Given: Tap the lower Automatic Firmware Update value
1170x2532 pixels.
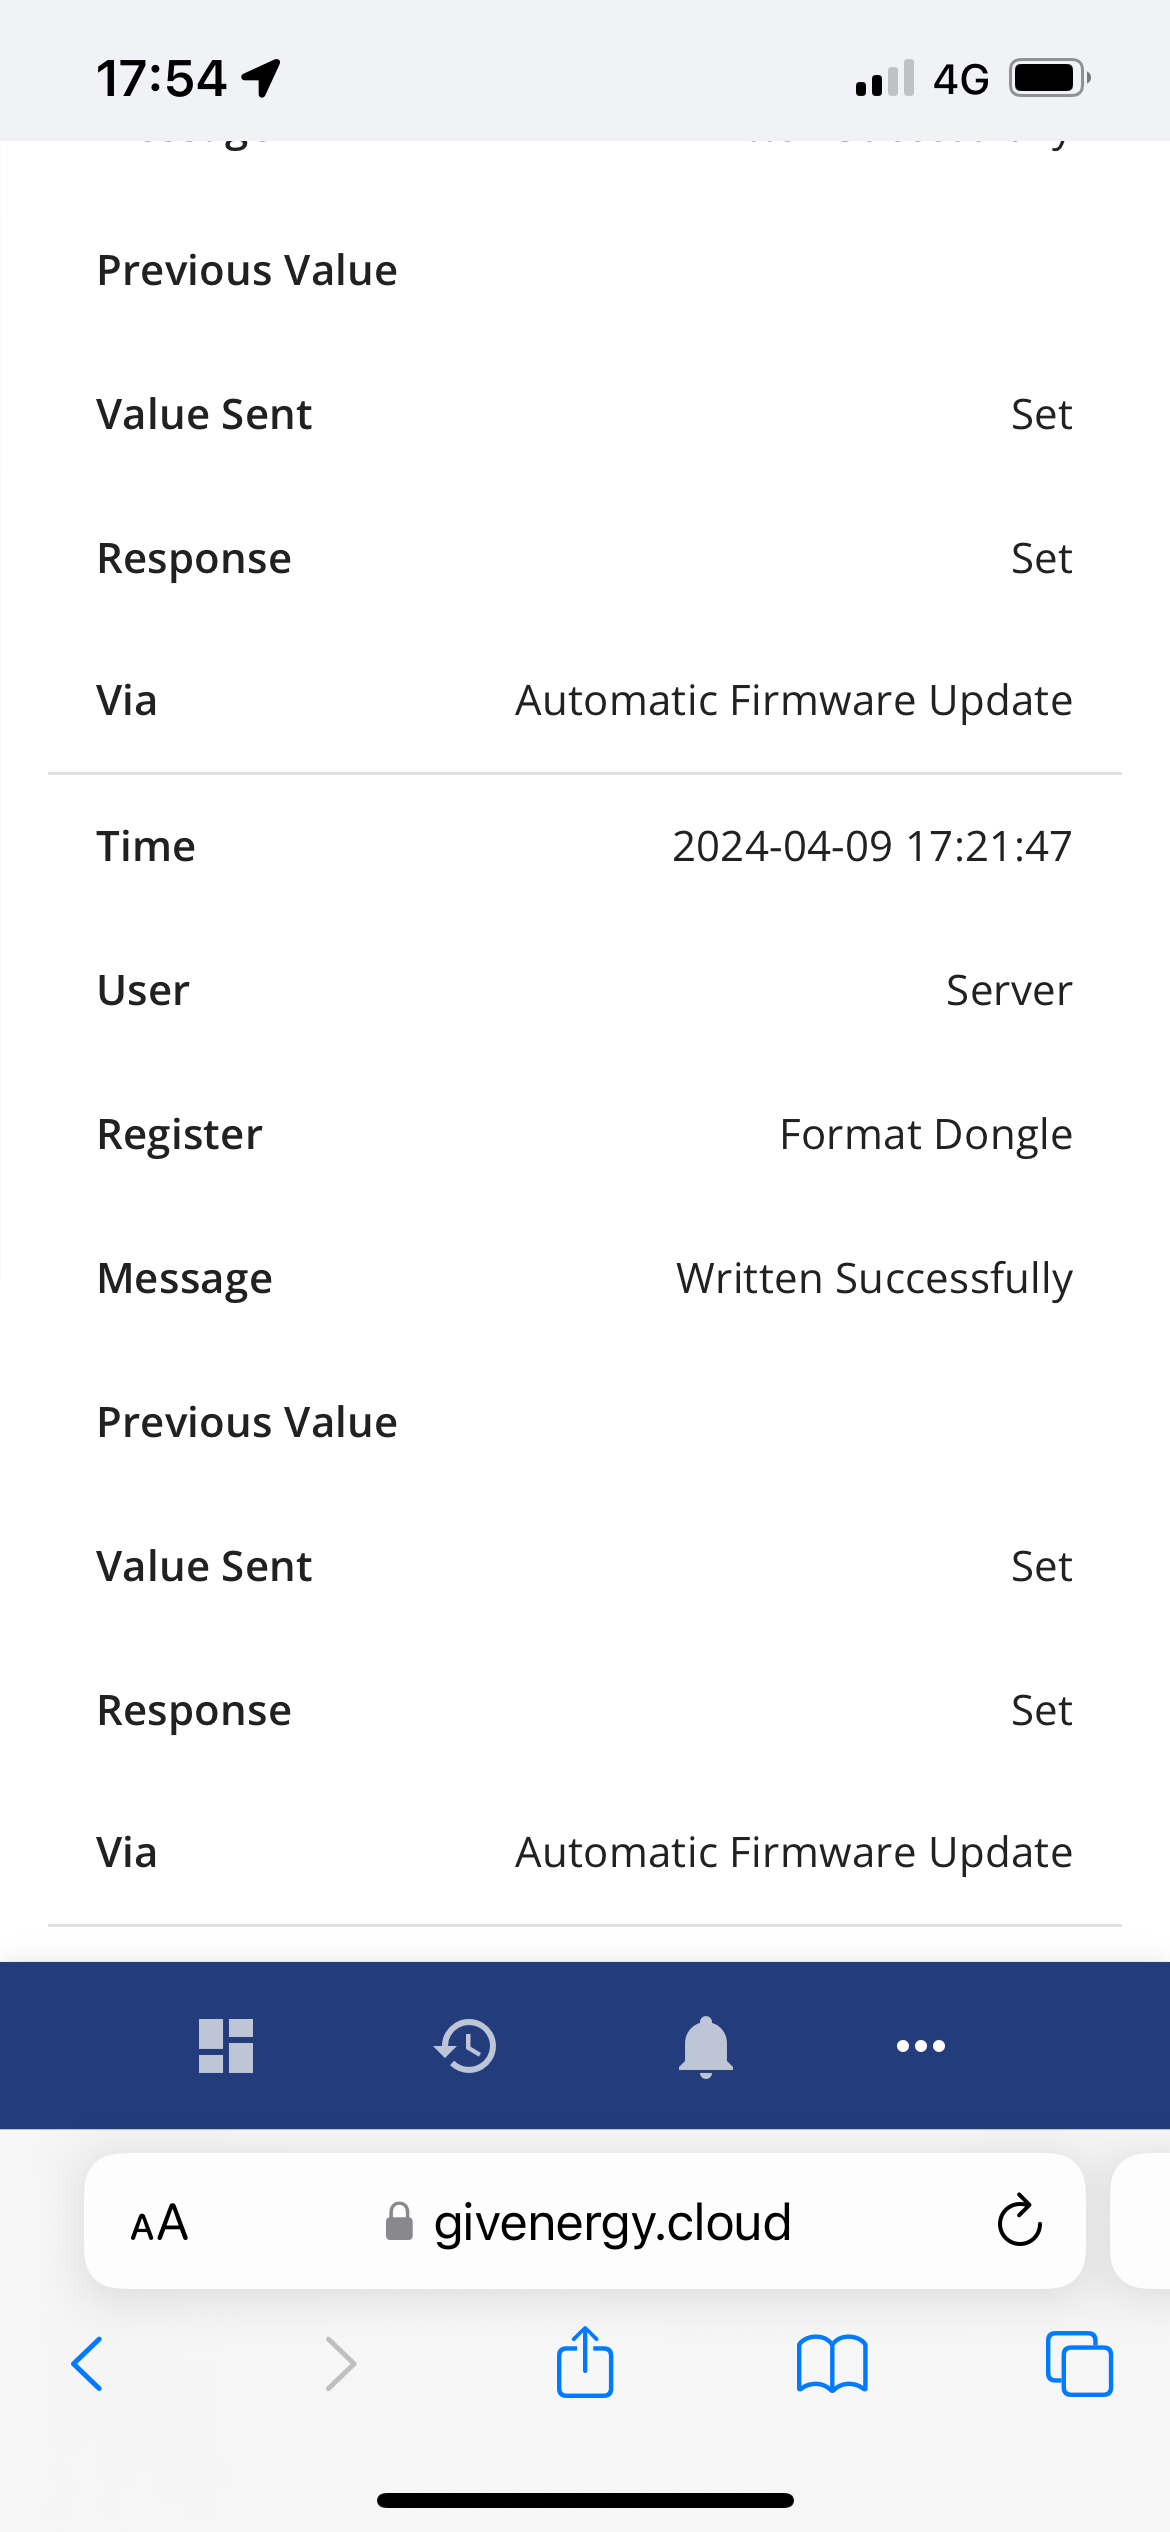Looking at the screenshot, I should (794, 1853).
